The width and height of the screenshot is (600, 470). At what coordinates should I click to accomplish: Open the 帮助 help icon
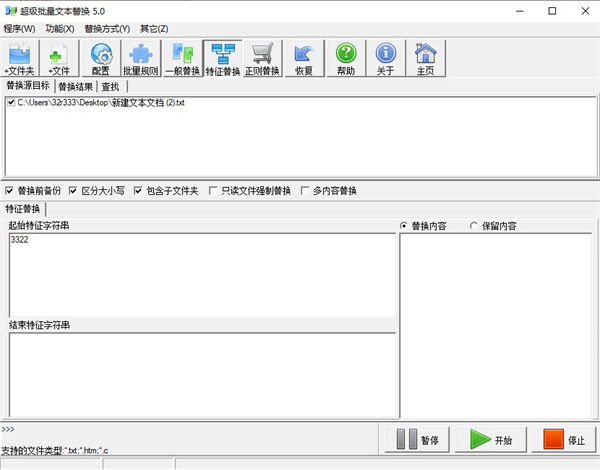(345, 58)
